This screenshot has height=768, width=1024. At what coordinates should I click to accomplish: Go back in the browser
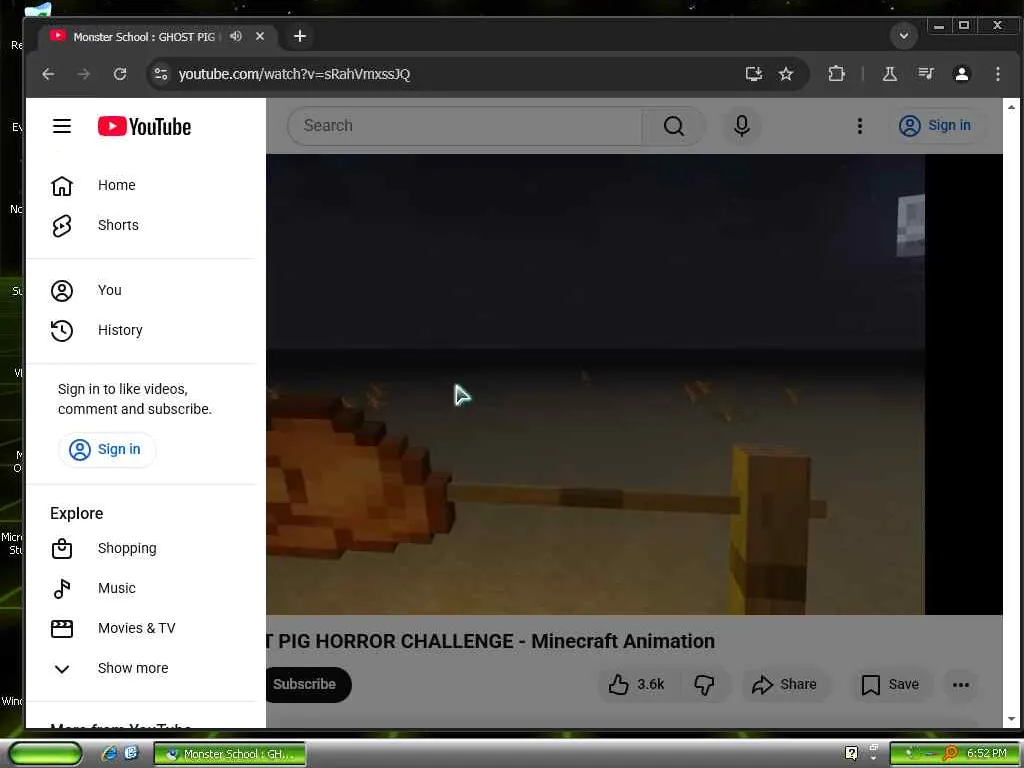(x=48, y=74)
